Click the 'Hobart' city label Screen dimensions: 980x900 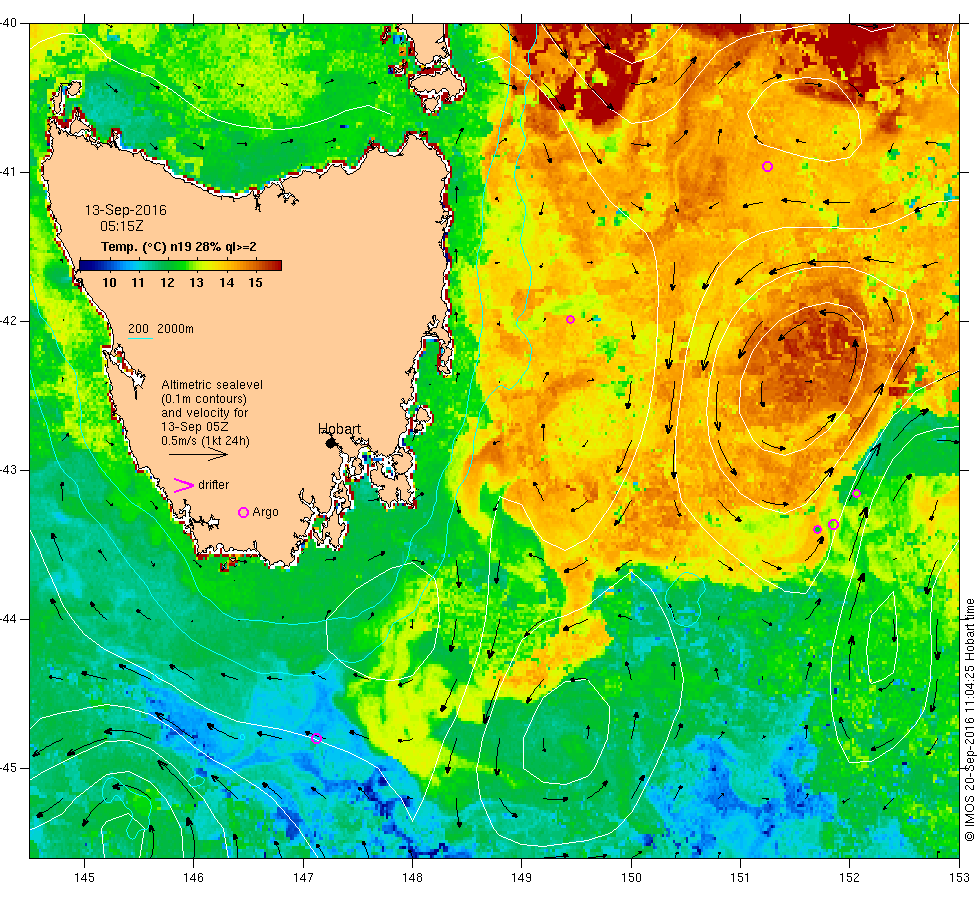point(339,429)
